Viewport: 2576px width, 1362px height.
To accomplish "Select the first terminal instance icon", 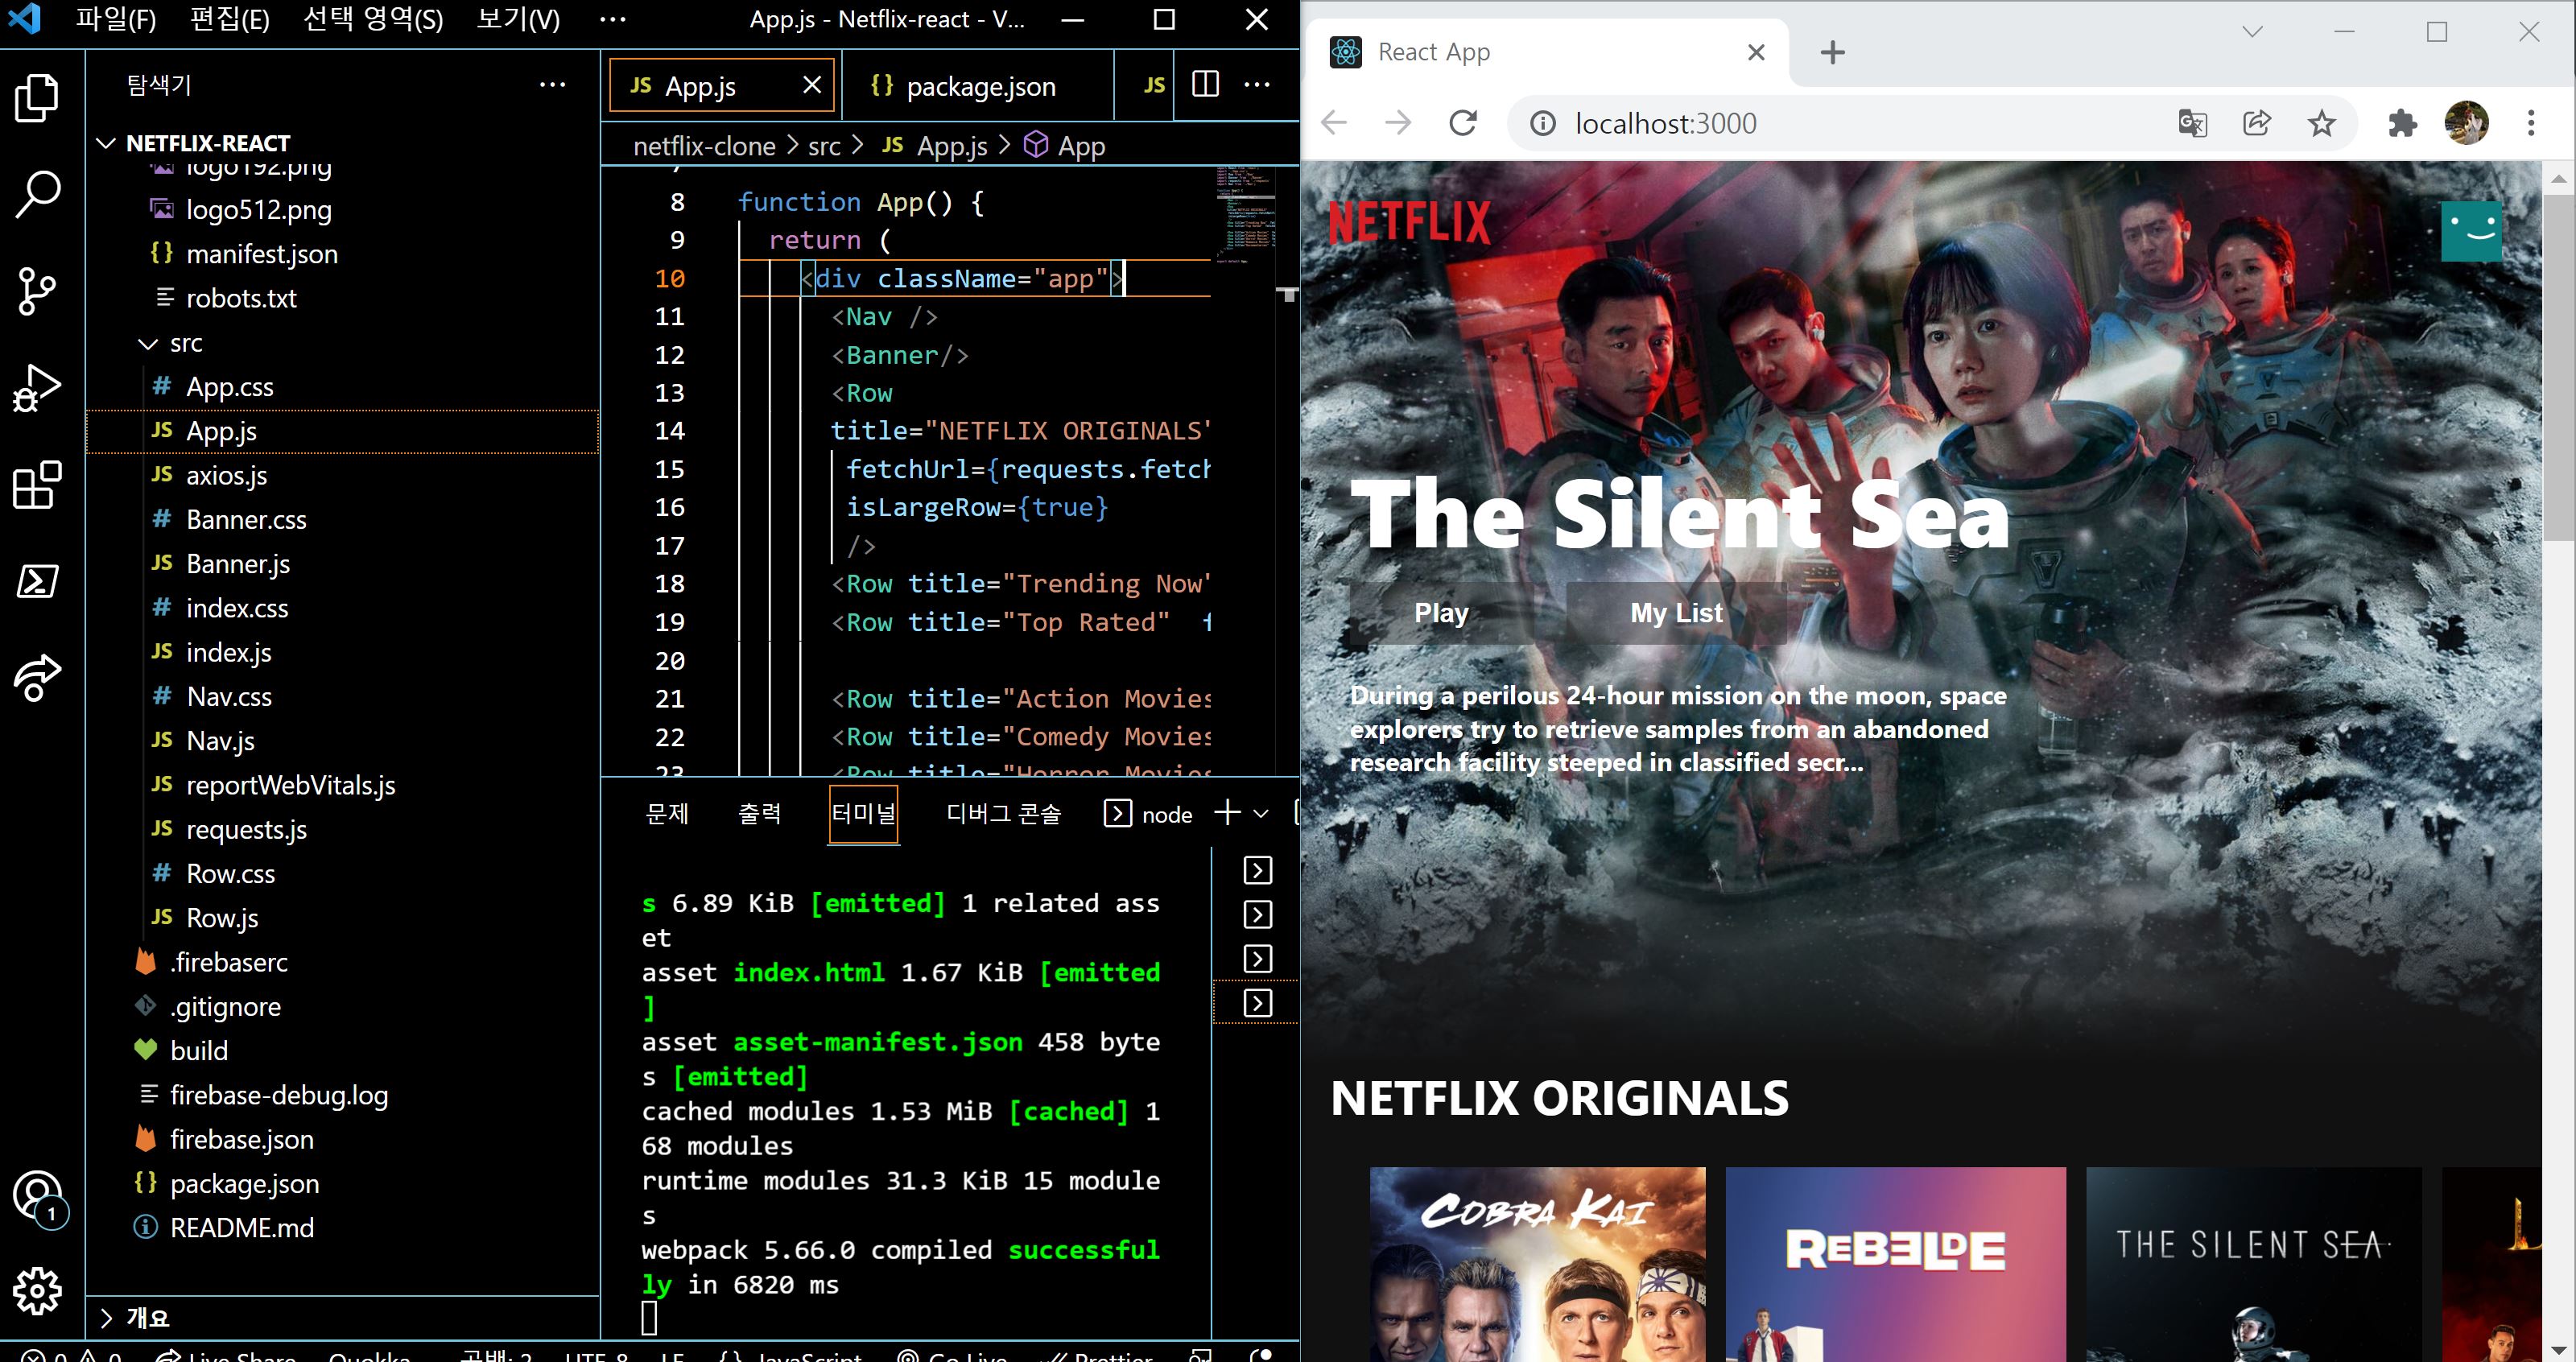I will (x=1257, y=870).
